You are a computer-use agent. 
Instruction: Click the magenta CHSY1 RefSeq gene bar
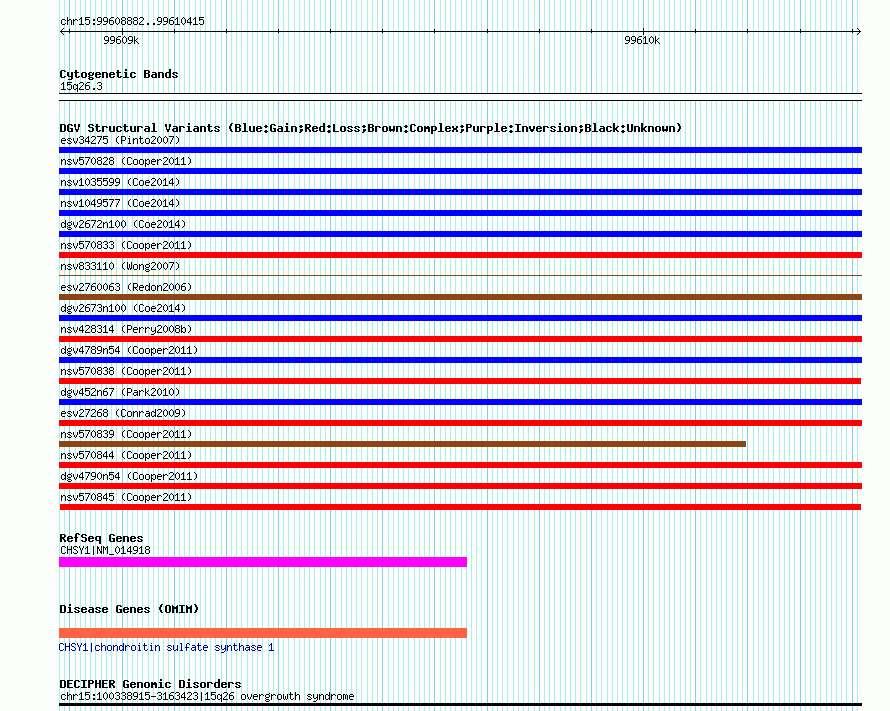263,562
